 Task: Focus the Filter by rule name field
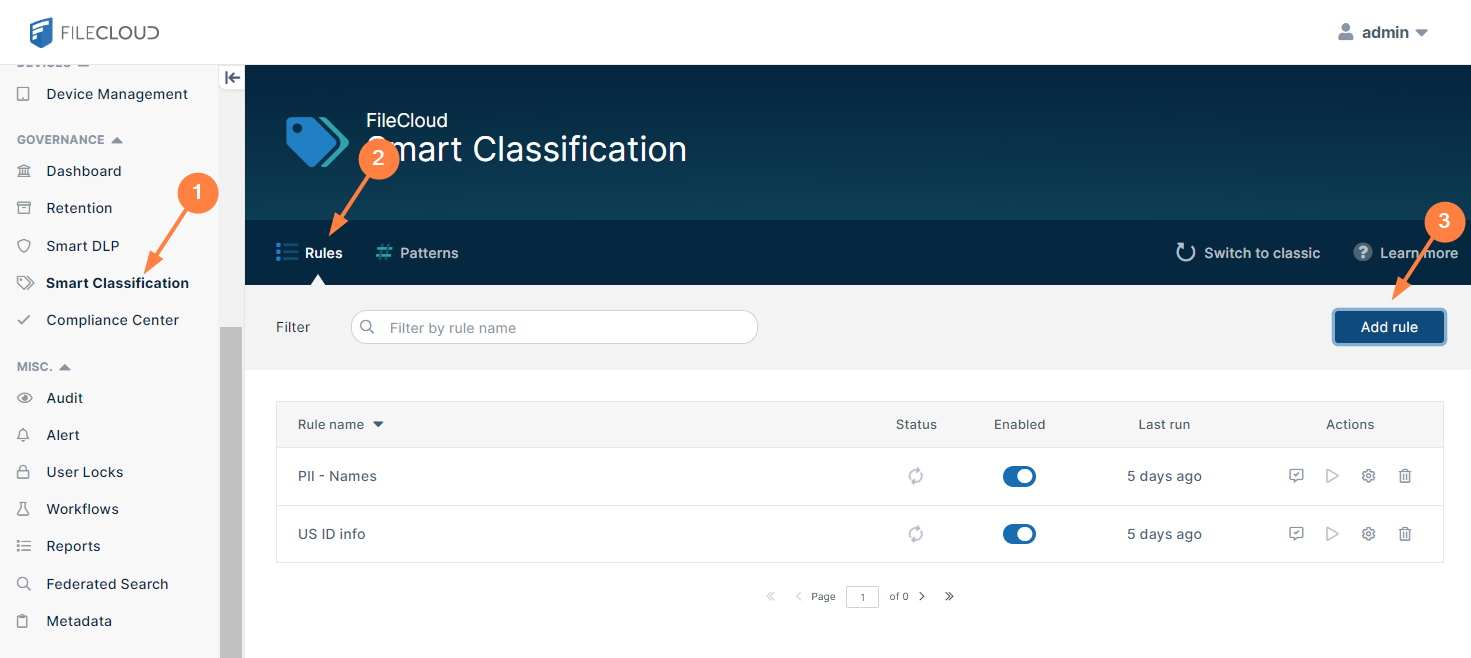(565, 327)
